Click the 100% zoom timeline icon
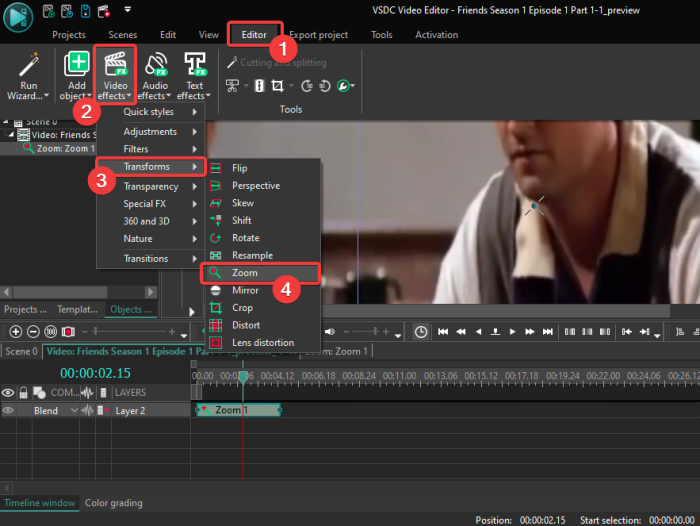The width and height of the screenshot is (700, 526). pyautogui.click(x=50, y=332)
